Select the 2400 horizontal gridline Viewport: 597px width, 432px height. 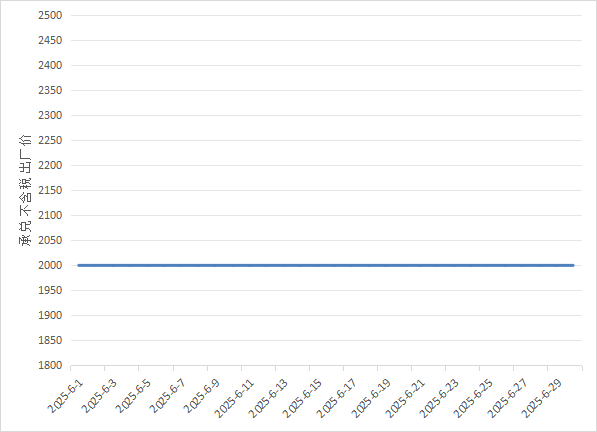[326, 65]
